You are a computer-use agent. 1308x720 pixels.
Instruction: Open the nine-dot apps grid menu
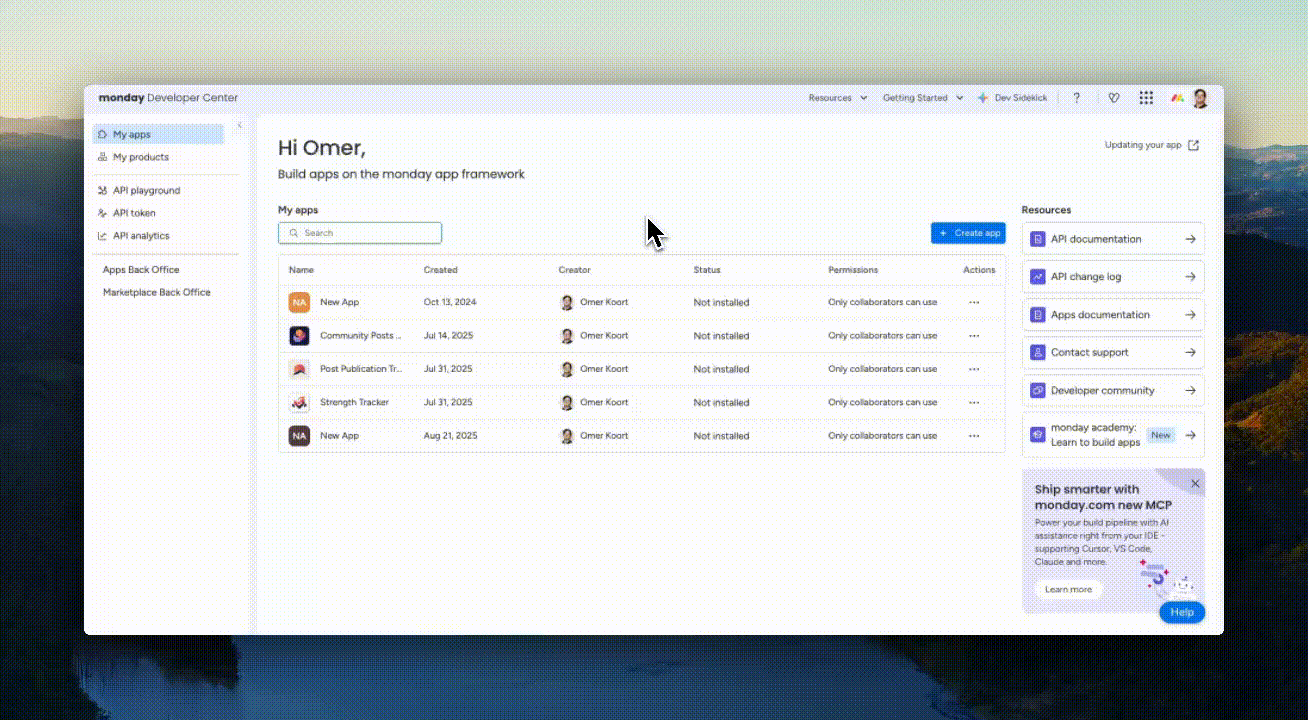[1146, 98]
